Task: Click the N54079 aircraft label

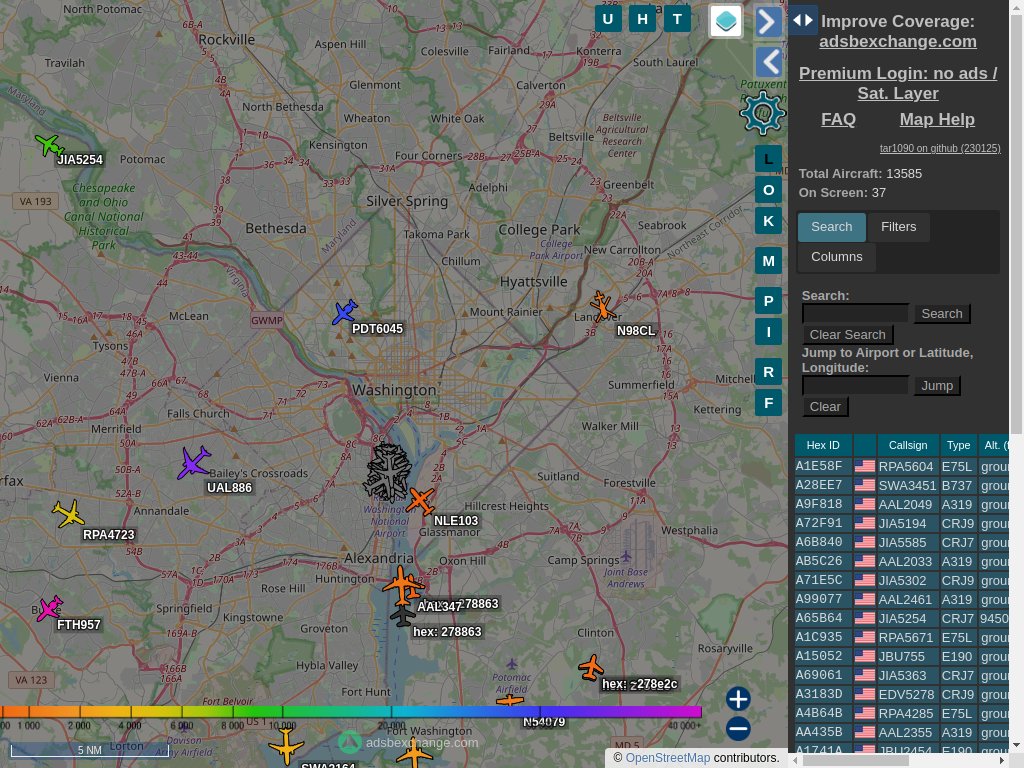Action: [544, 722]
